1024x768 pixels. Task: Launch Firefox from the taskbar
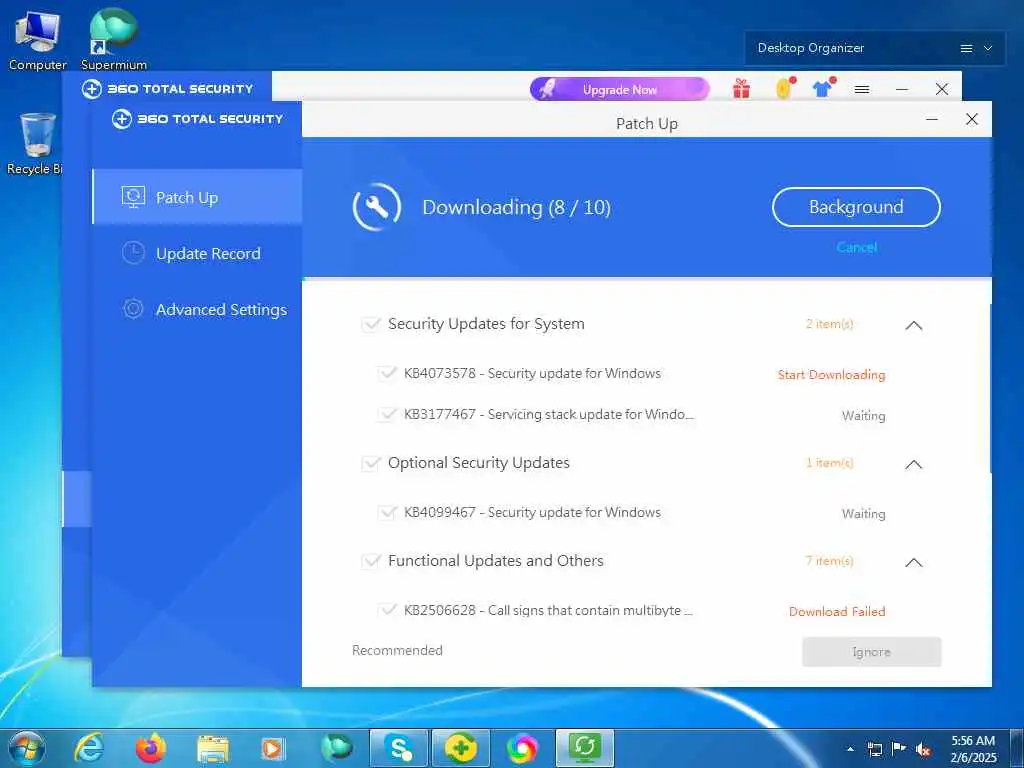click(x=150, y=748)
